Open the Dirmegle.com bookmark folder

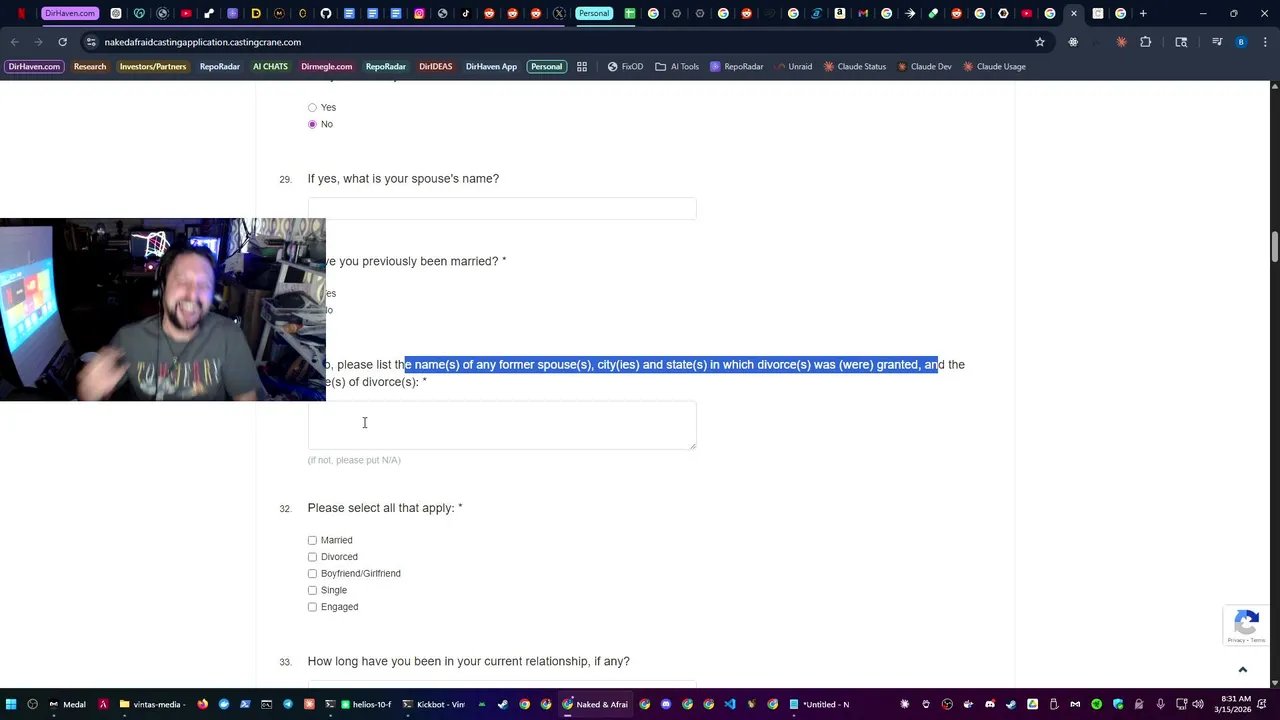coord(326,67)
